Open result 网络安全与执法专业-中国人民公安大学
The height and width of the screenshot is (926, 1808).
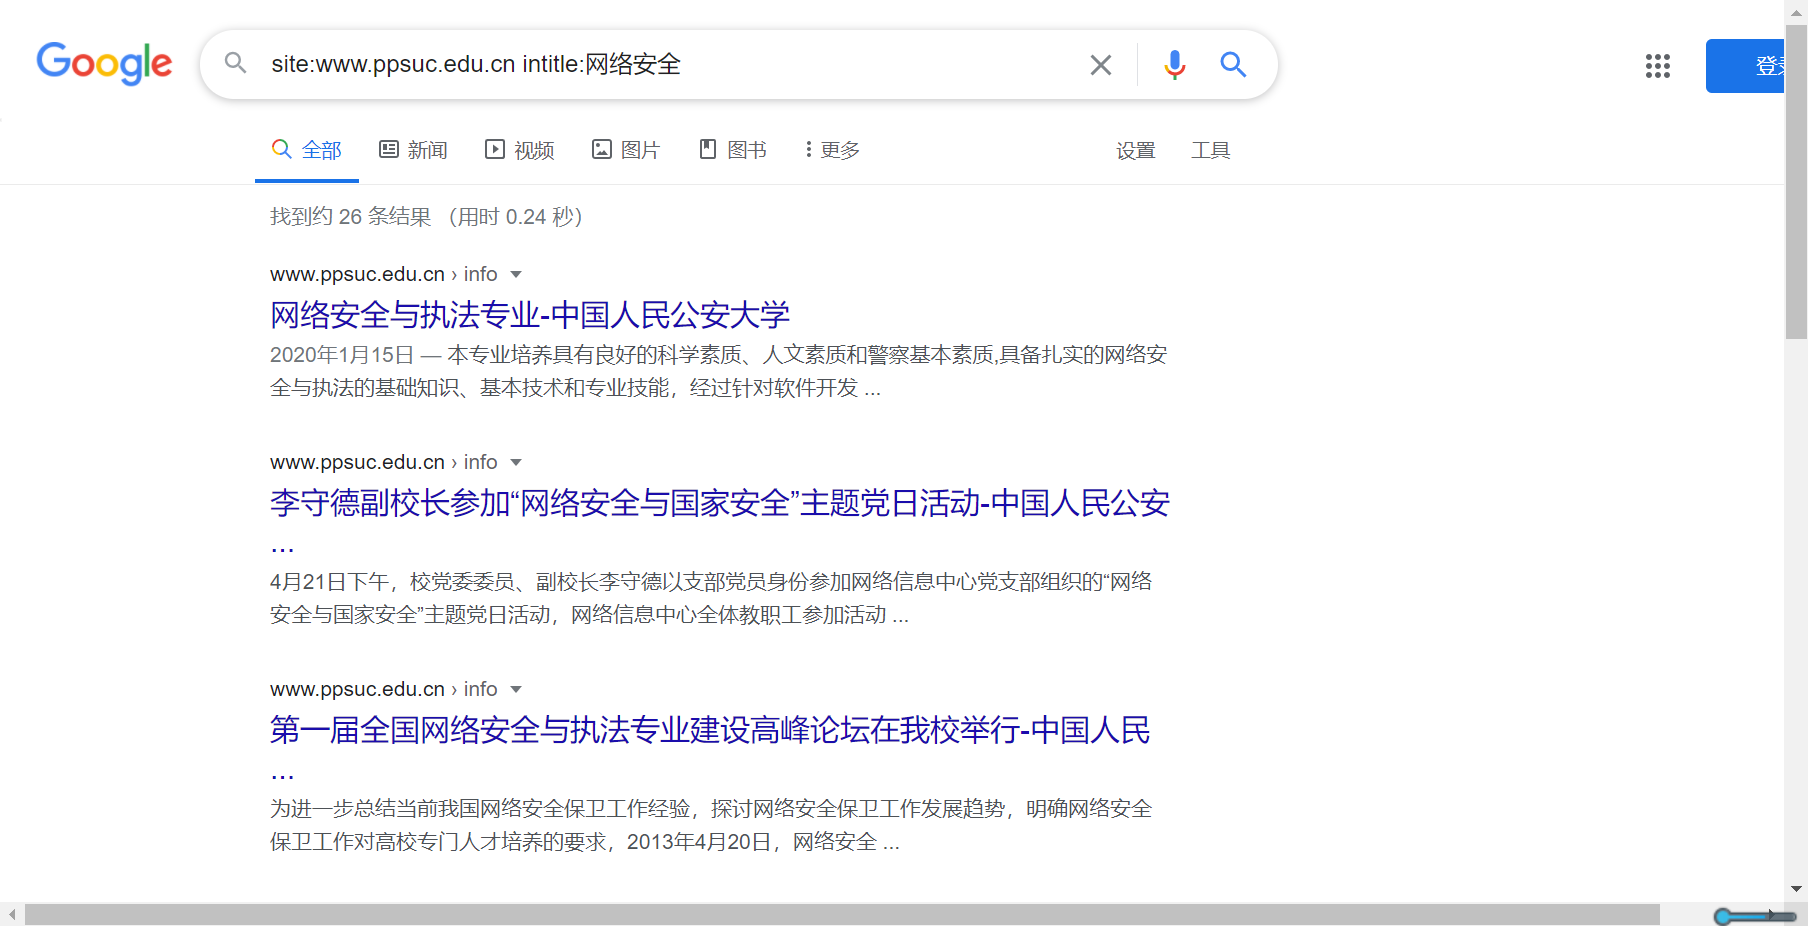pyautogui.click(x=530, y=315)
